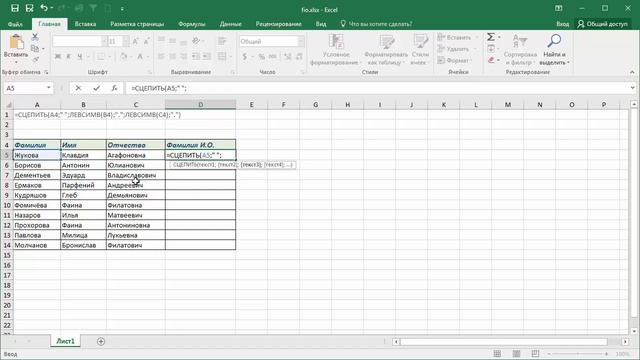Click the Format Painter brush icon
The image size is (640, 360).
click(x=35, y=60)
